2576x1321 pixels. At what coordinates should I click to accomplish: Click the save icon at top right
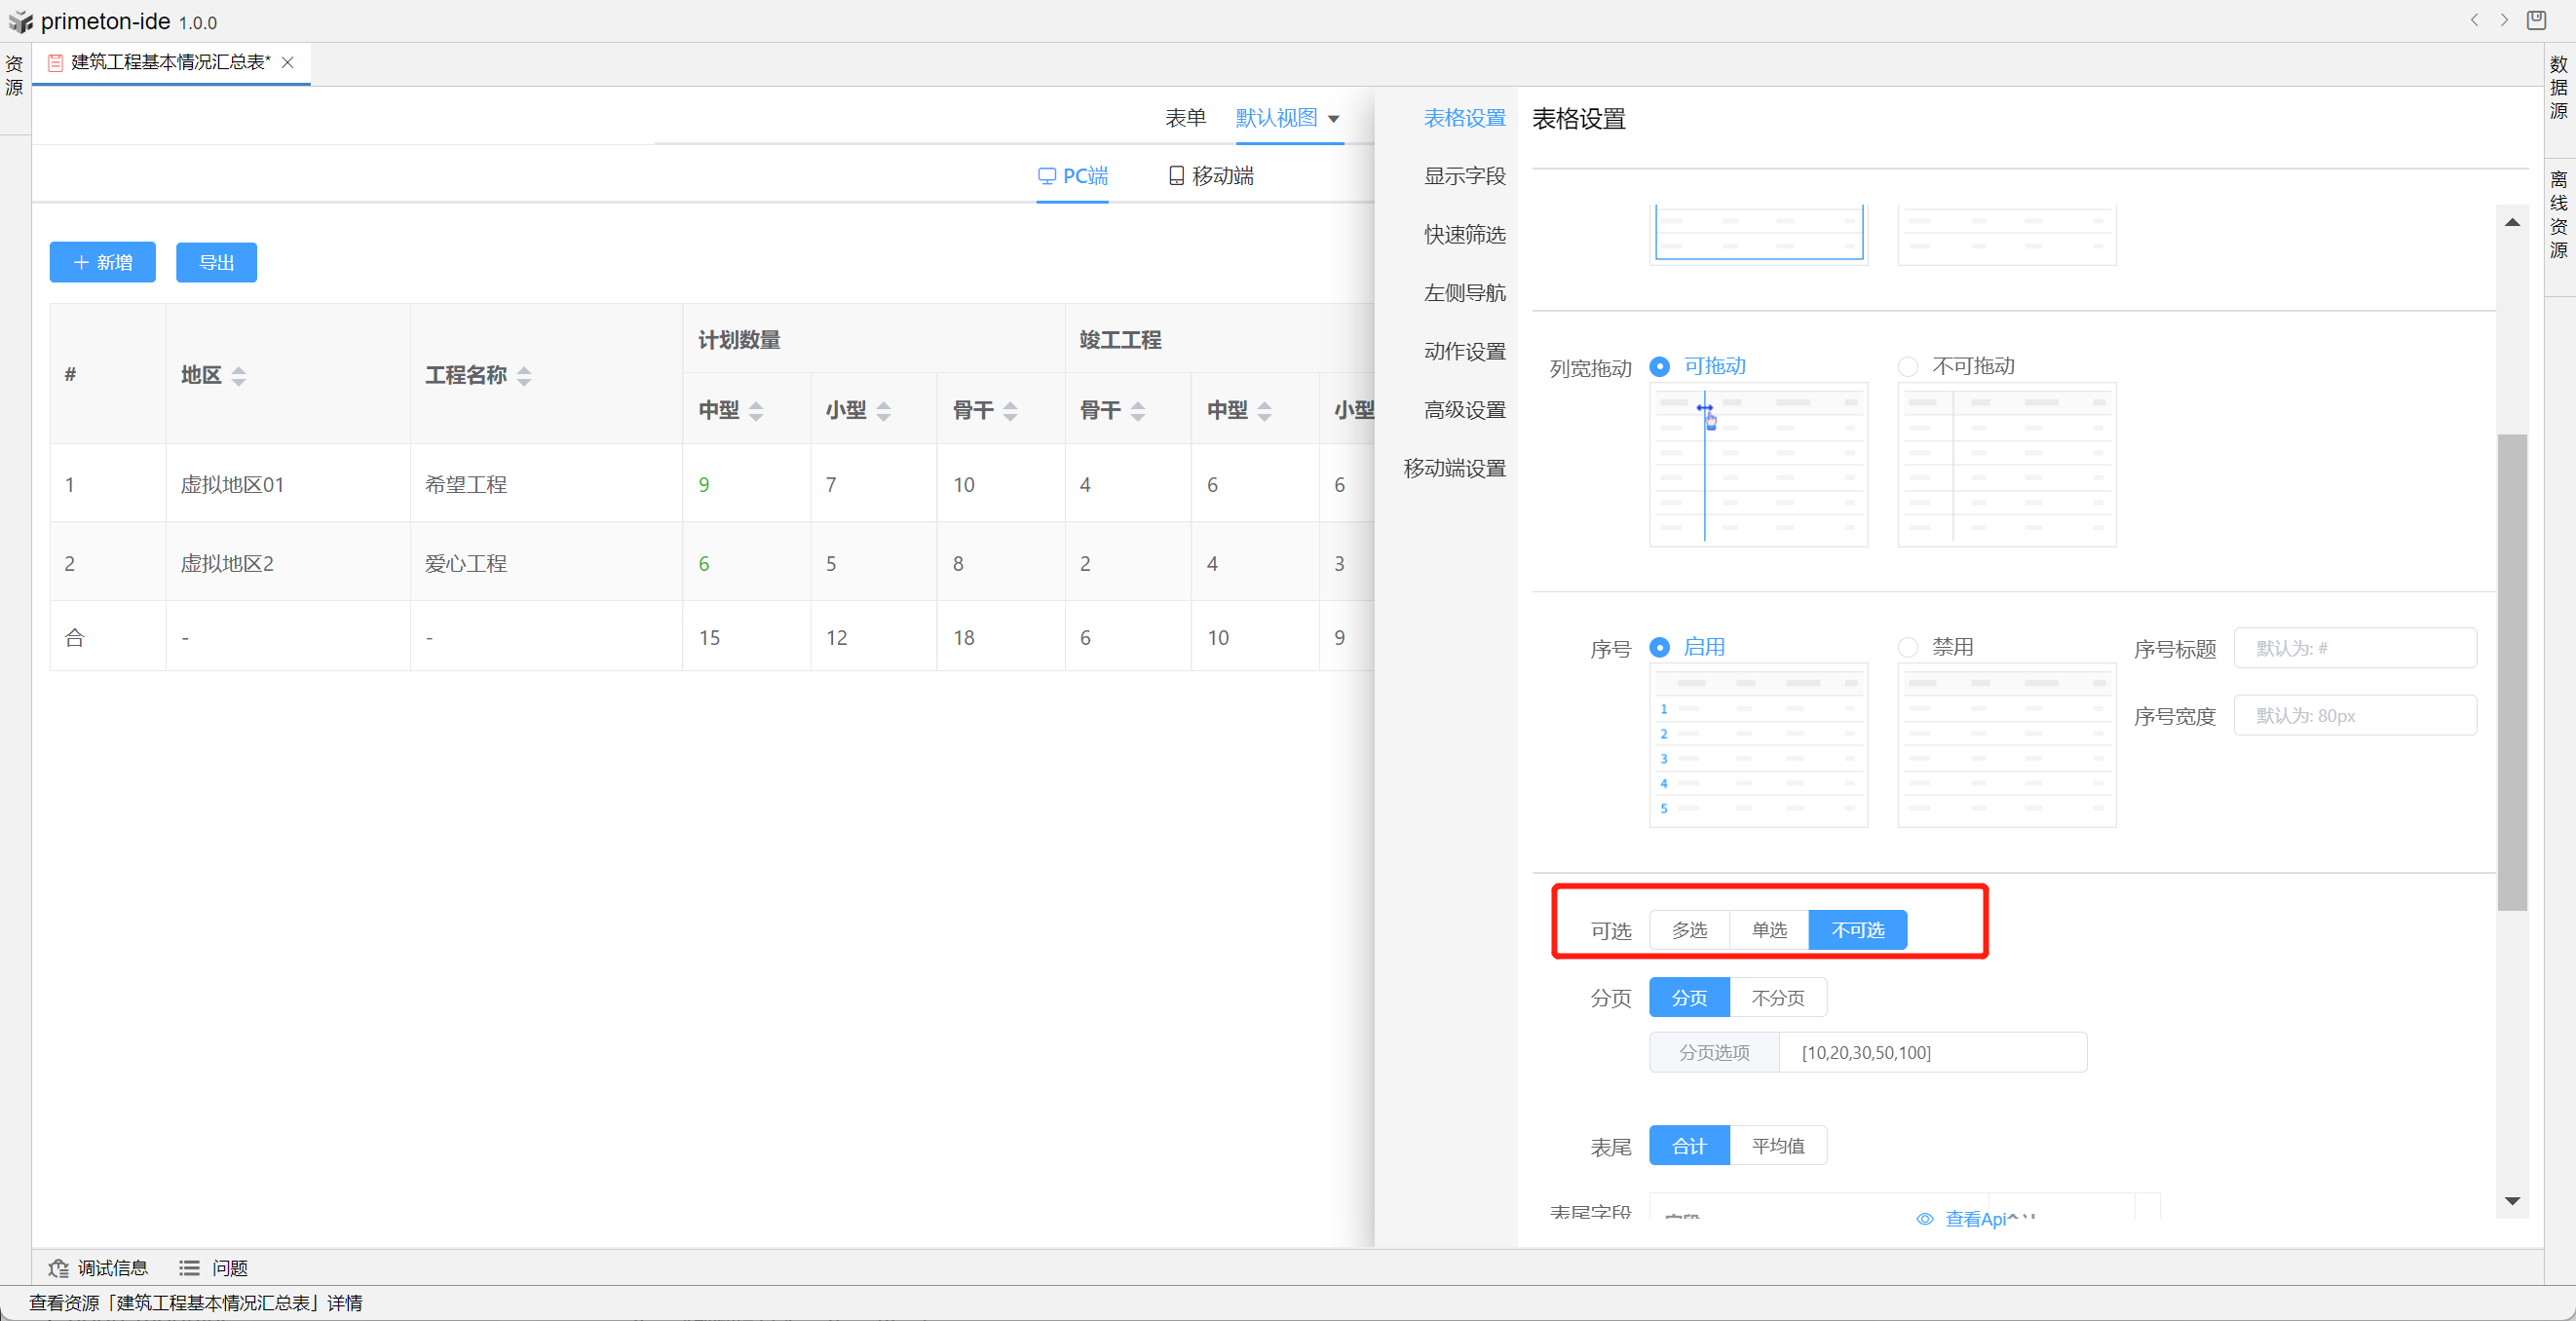(2537, 20)
